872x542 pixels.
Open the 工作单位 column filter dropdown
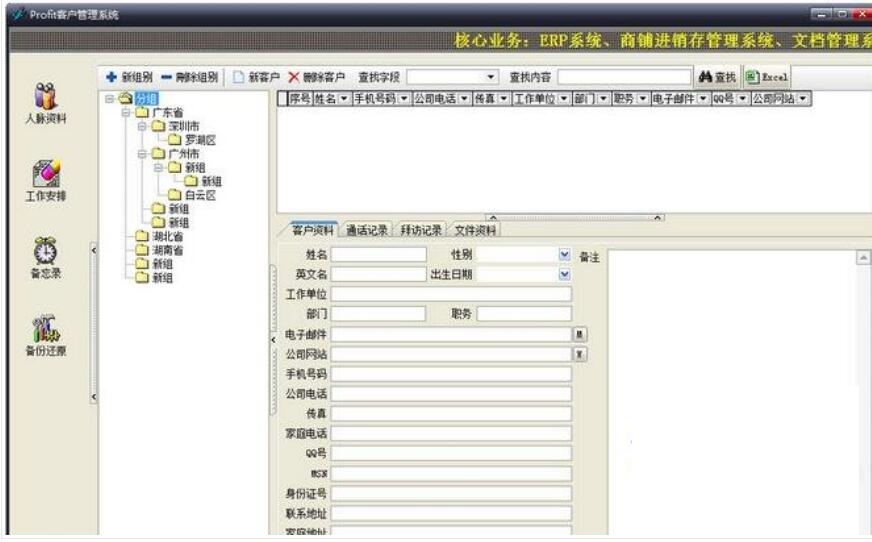coord(563,99)
